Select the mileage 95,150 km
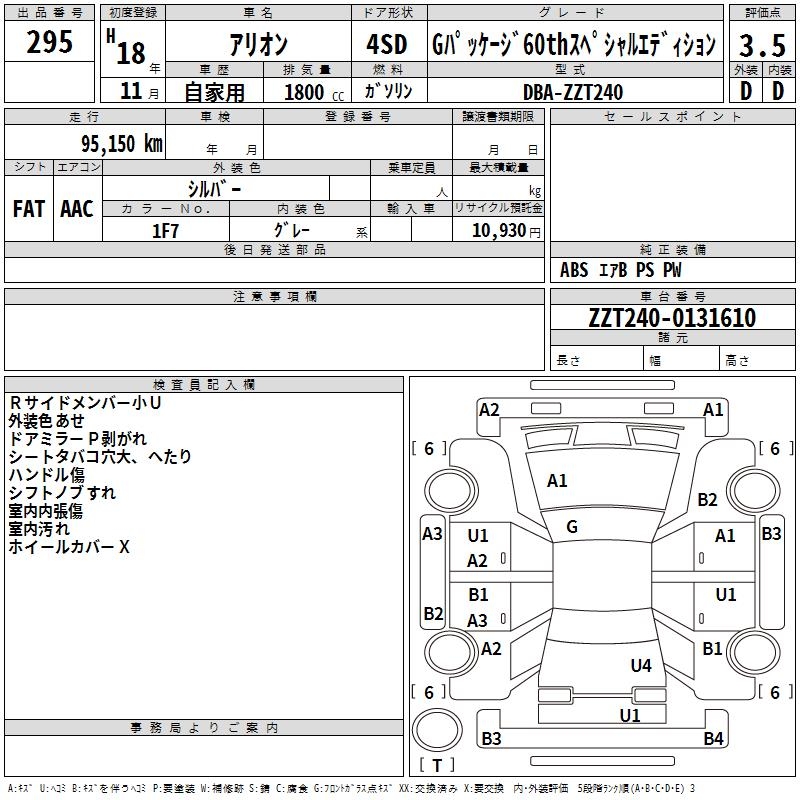 coord(121,143)
